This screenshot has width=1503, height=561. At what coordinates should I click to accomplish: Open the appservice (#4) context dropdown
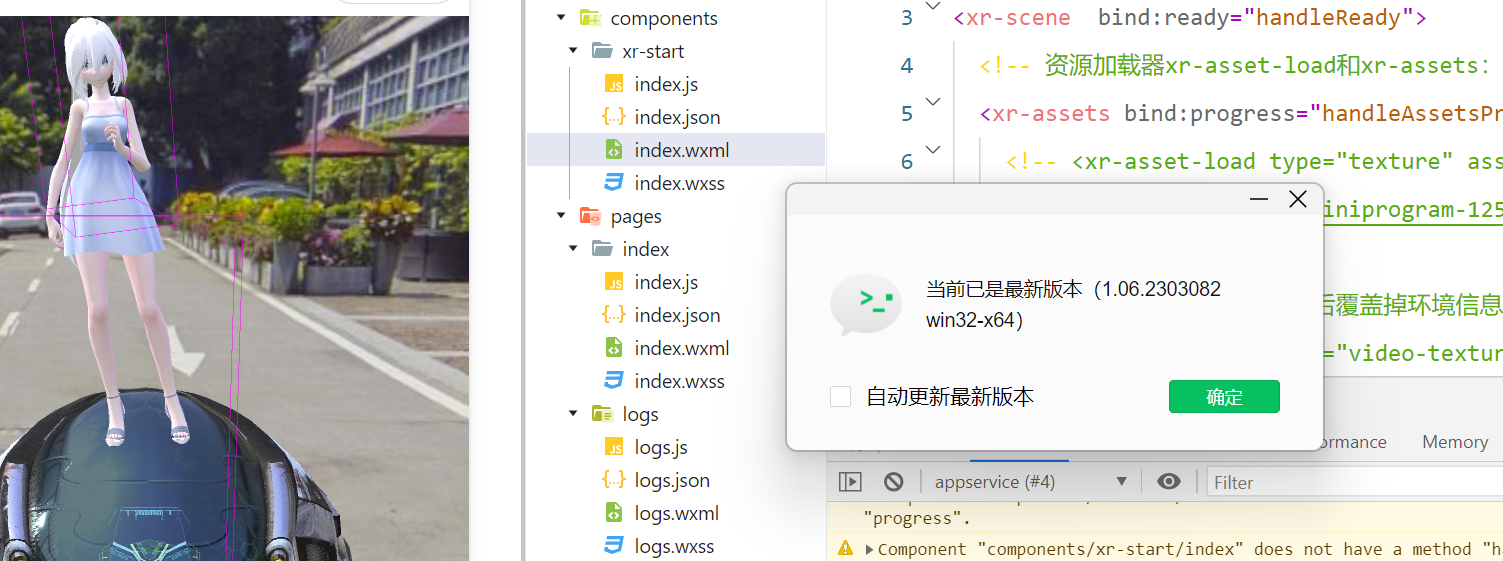coord(1030,482)
